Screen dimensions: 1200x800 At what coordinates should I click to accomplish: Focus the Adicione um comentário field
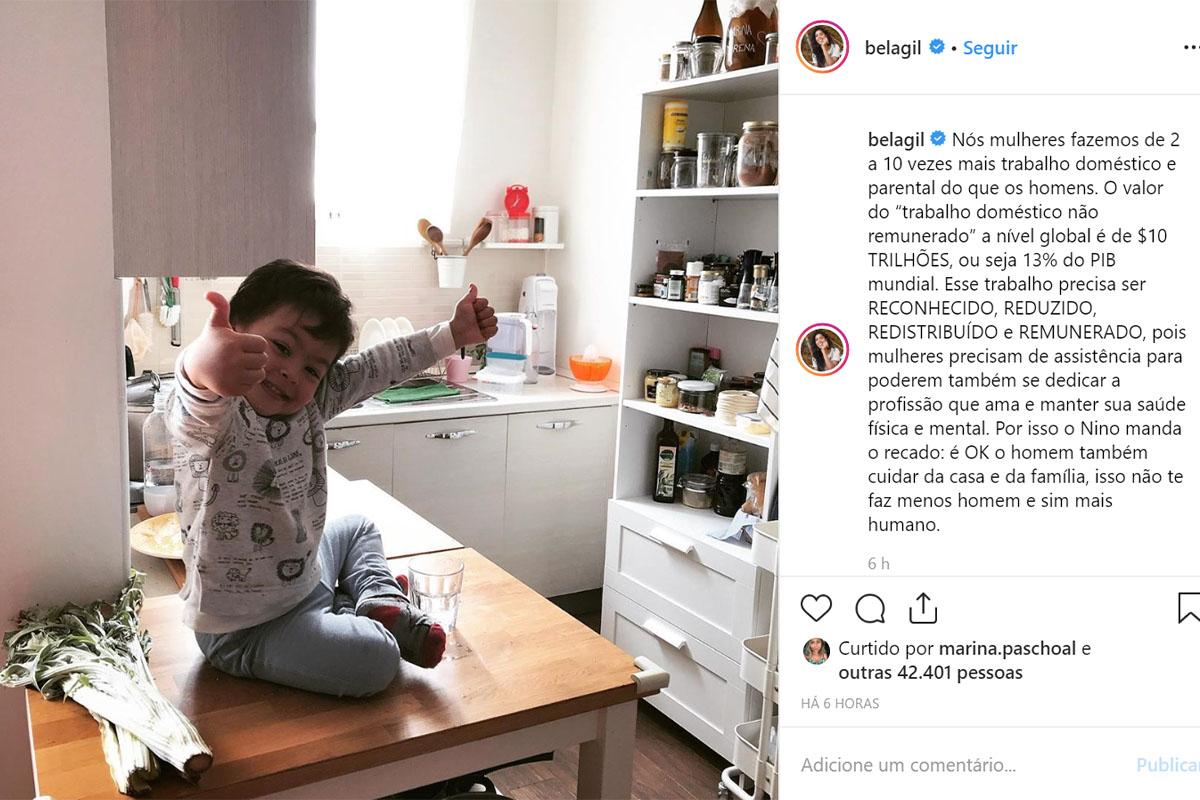[x=960, y=765]
